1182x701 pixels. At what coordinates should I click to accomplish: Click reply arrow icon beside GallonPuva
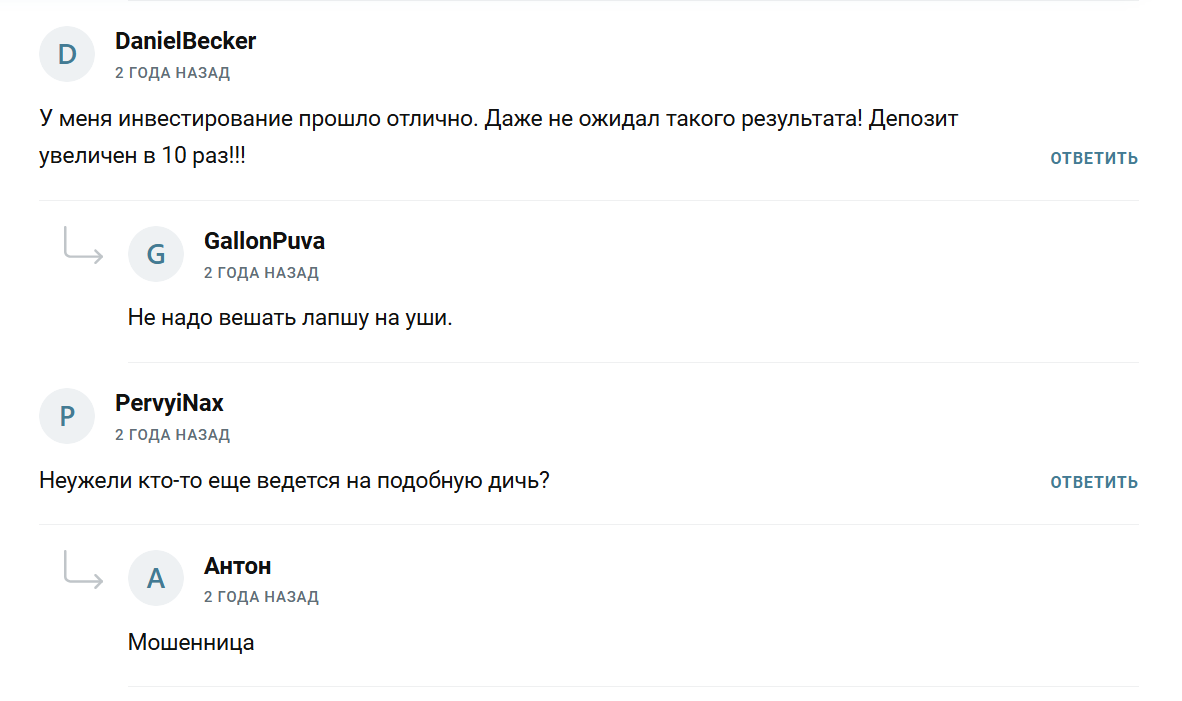[x=83, y=246]
